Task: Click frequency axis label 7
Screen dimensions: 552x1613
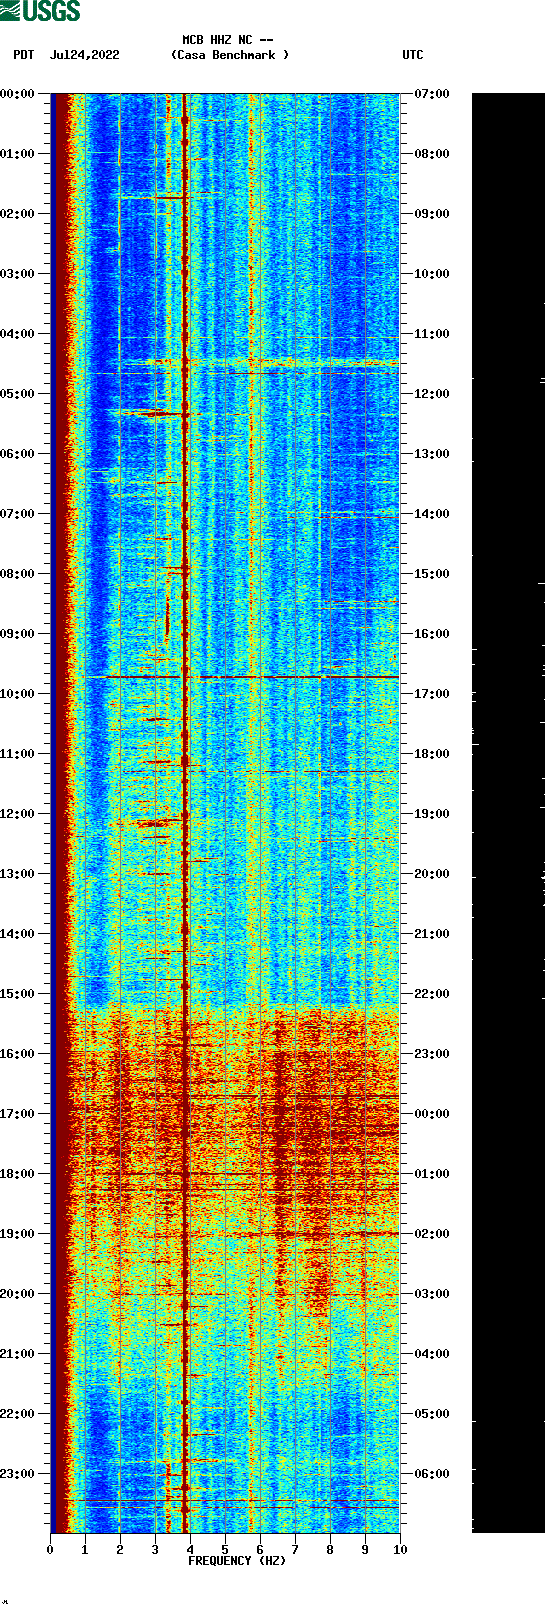Action: pos(295,1550)
